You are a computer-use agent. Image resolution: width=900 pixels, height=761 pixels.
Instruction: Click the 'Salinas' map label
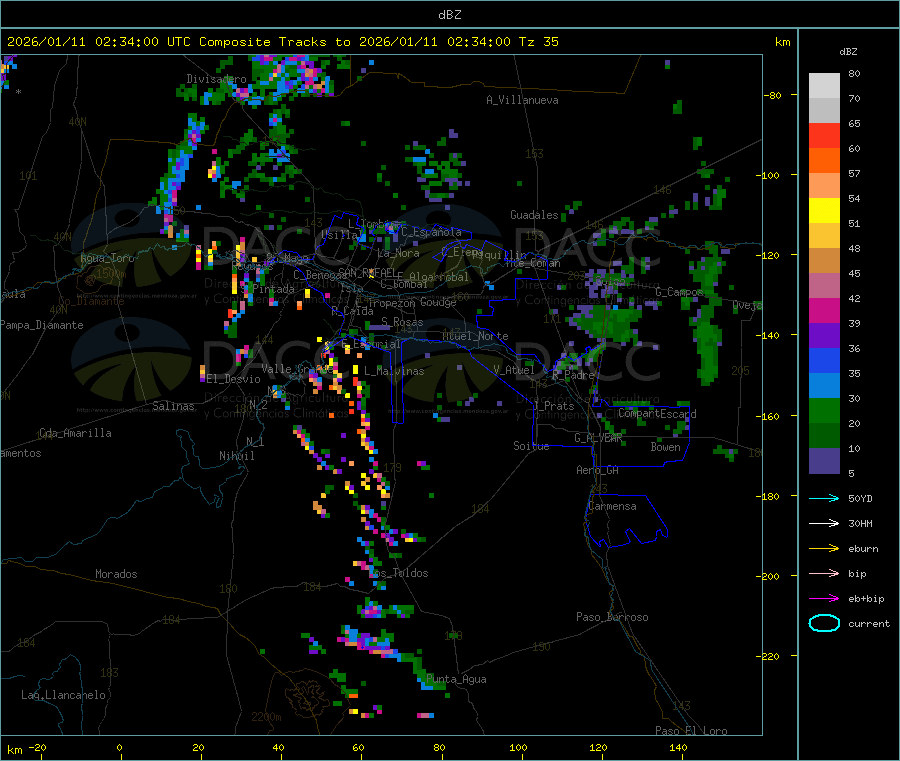(x=173, y=406)
